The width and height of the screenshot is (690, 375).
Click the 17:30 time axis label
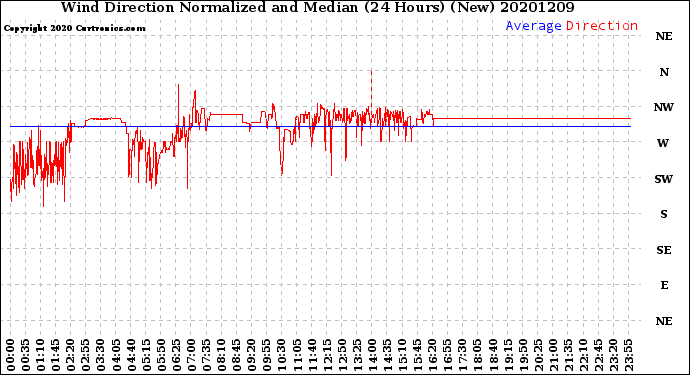point(462,355)
